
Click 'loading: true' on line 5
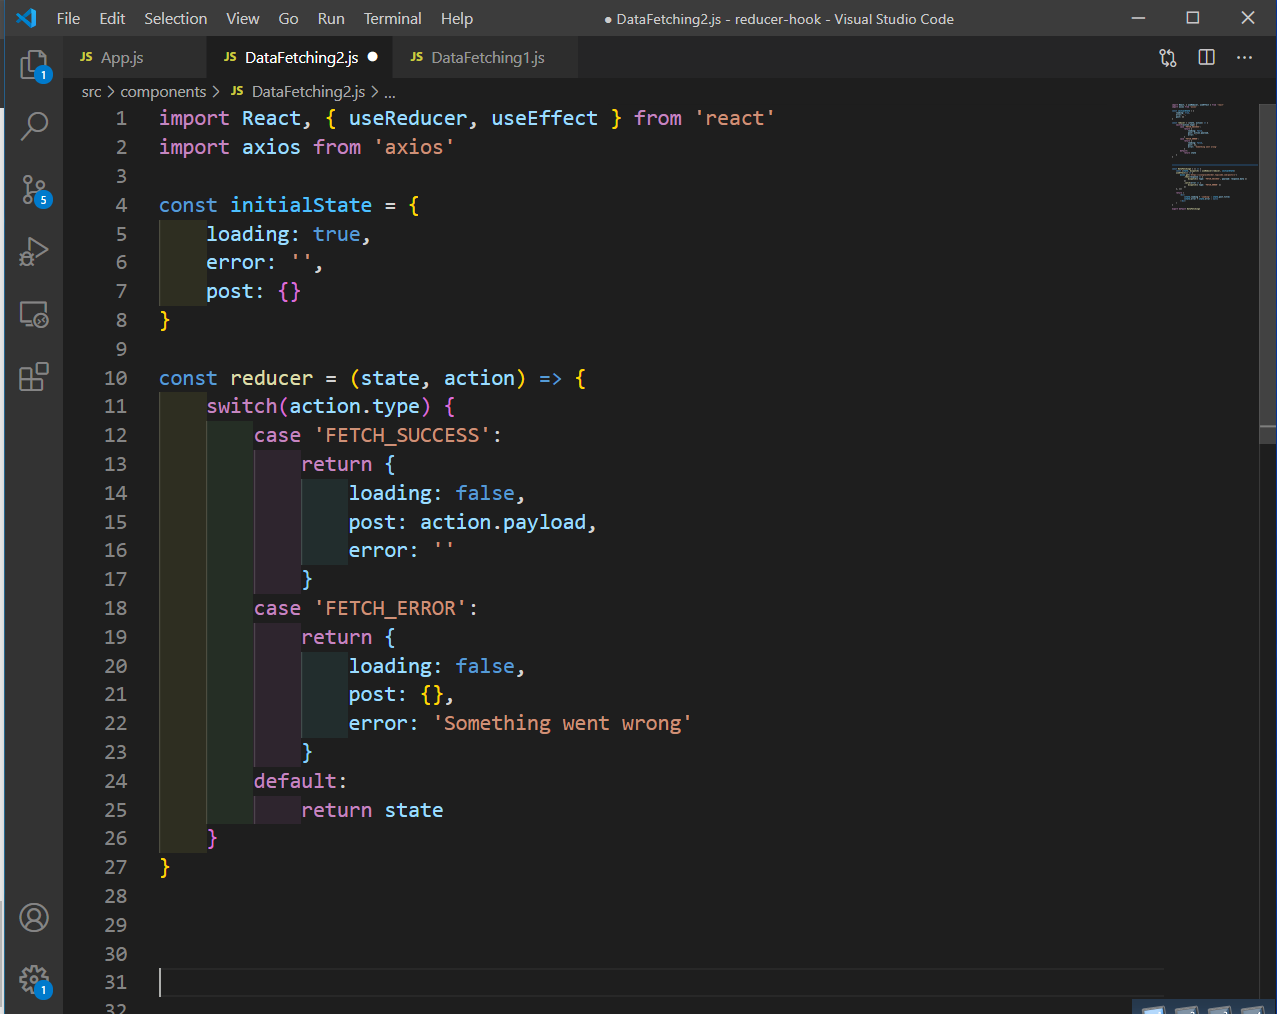[283, 234]
